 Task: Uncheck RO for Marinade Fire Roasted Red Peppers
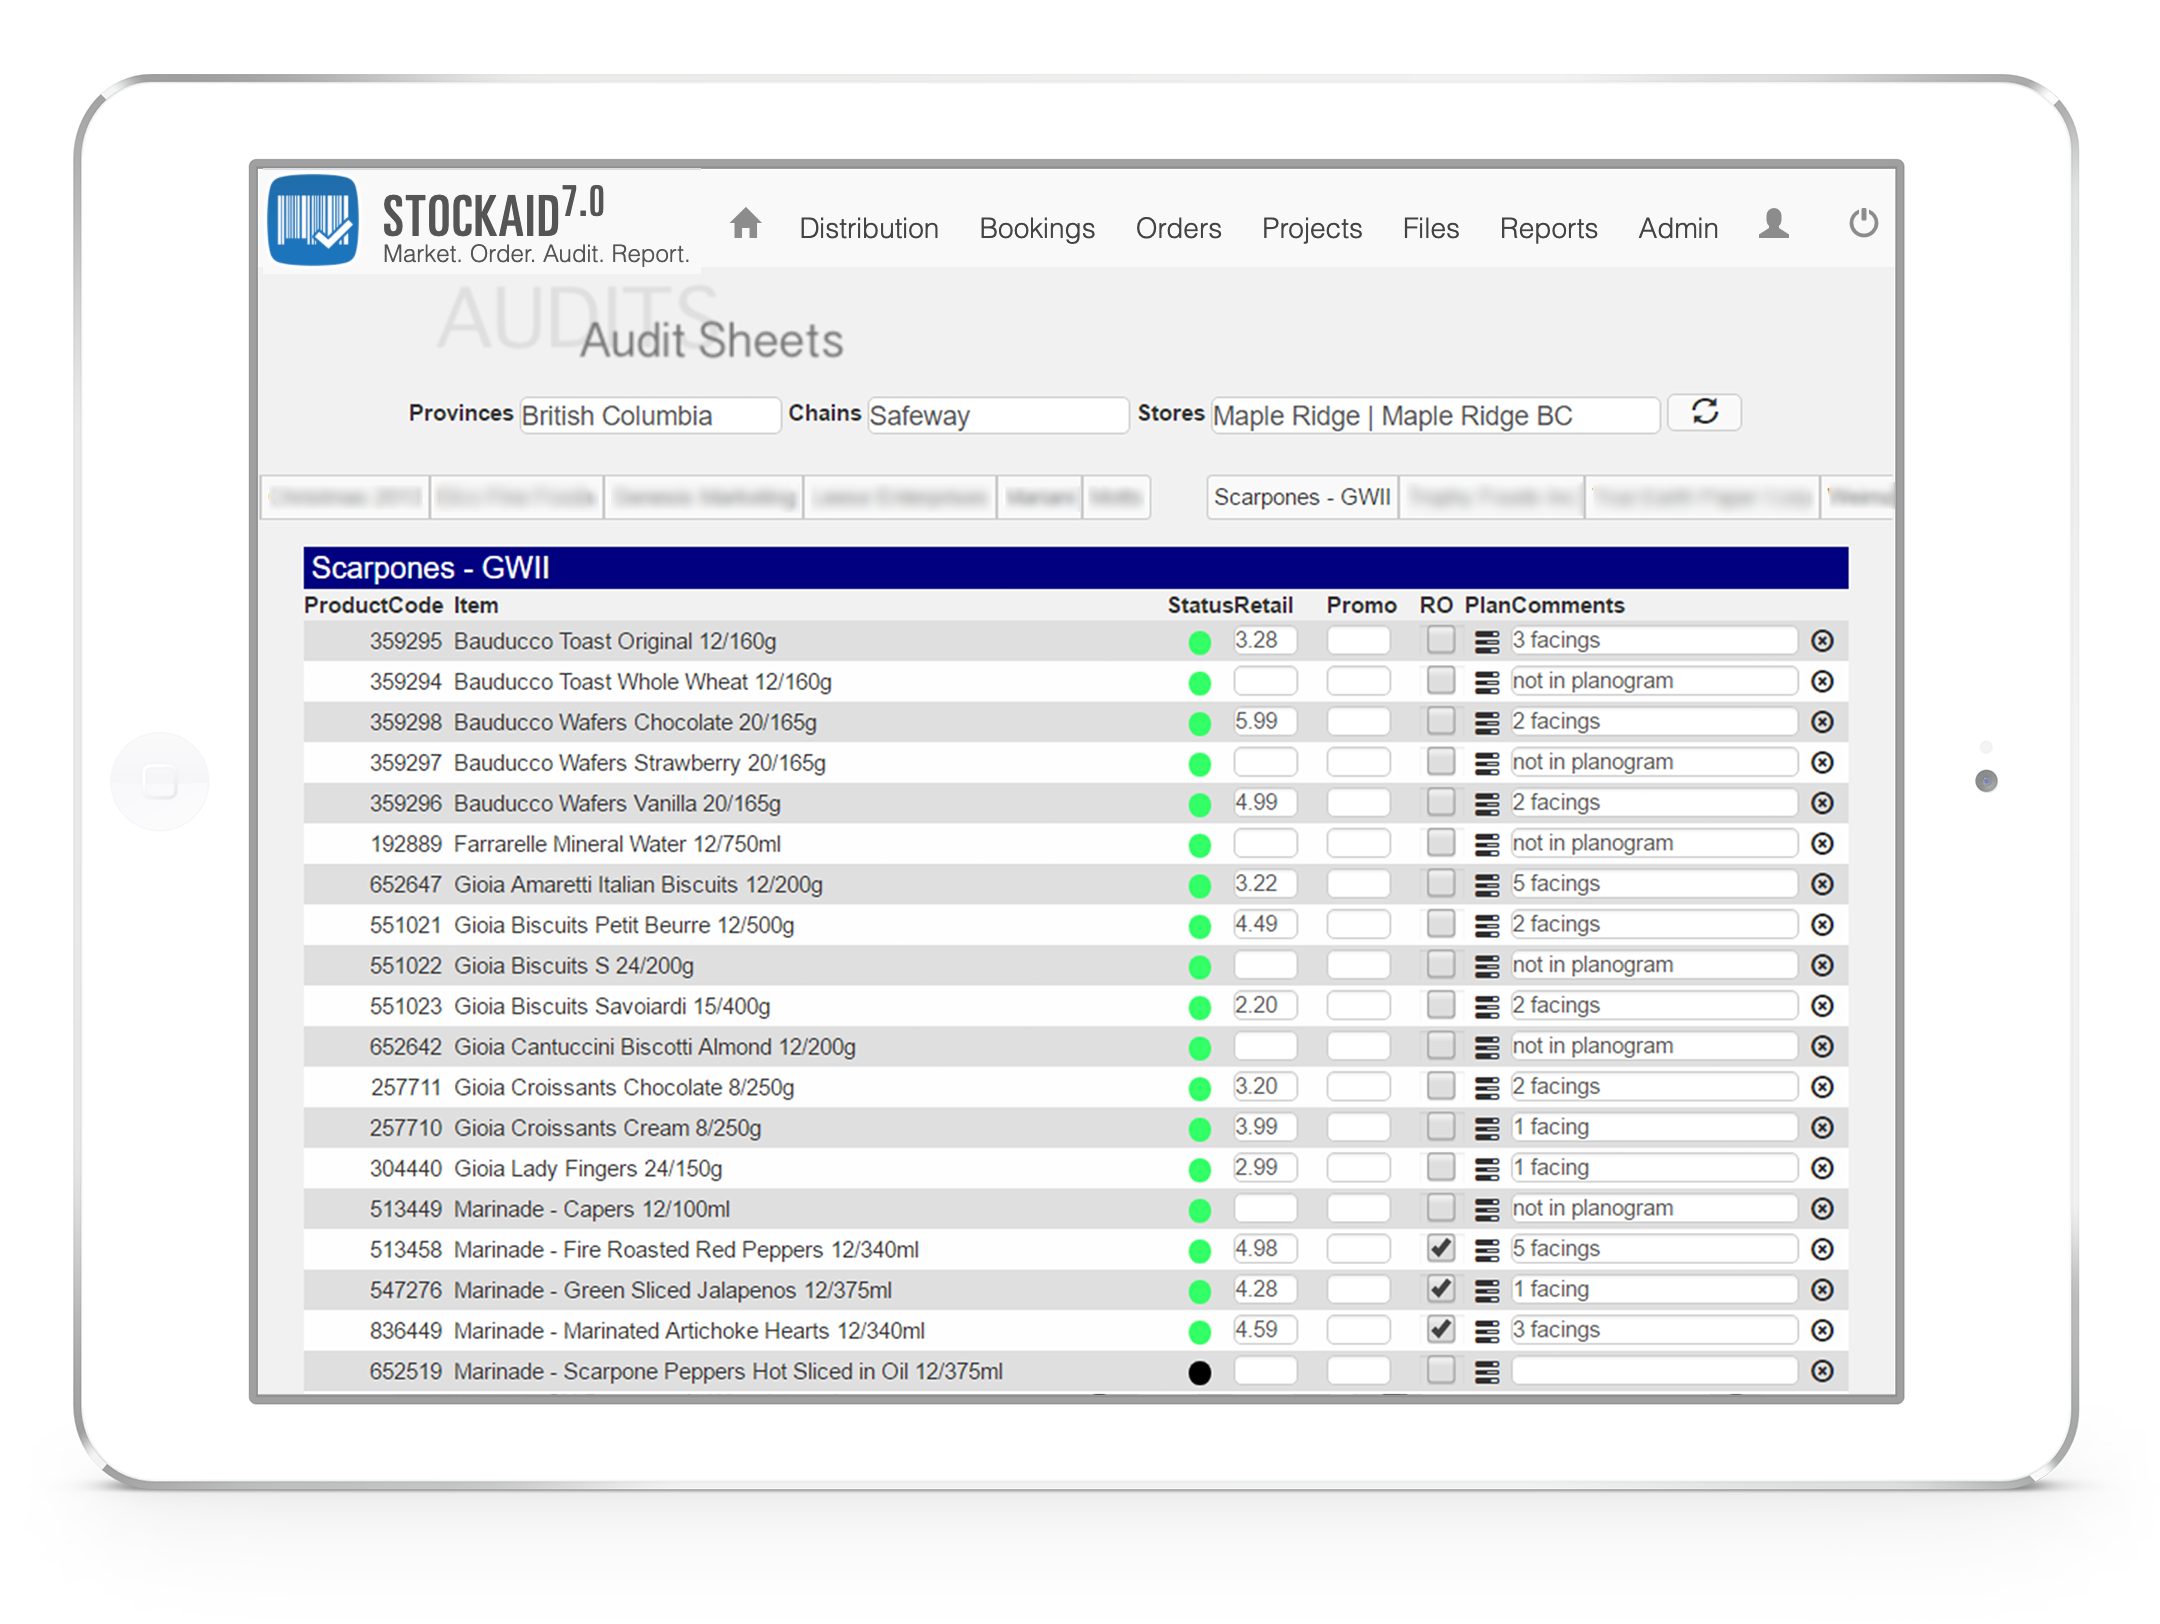click(x=1440, y=1249)
